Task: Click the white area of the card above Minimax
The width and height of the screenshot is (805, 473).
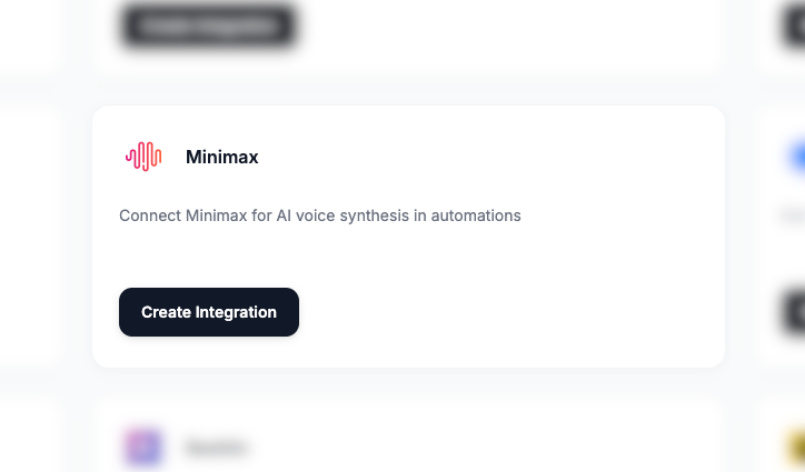Action: pos(500,40)
